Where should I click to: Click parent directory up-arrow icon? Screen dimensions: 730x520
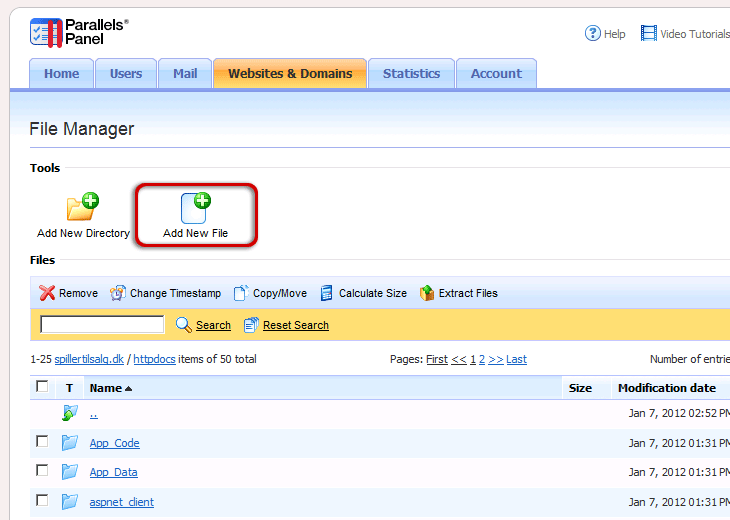point(70,413)
